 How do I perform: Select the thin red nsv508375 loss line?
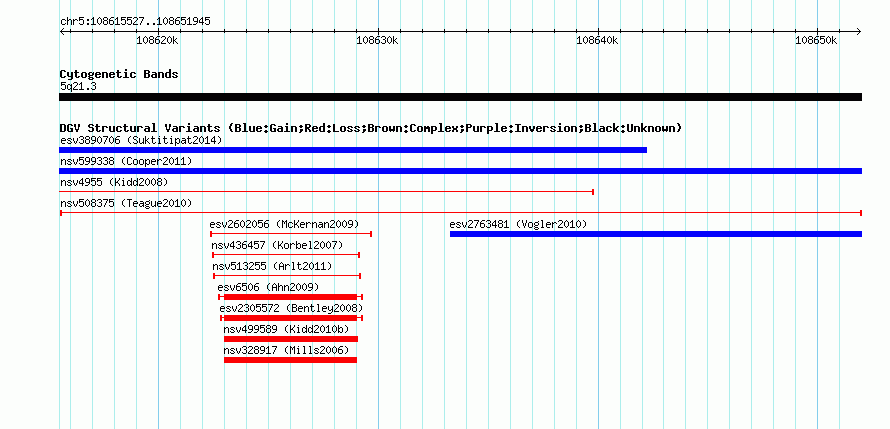point(460,213)
